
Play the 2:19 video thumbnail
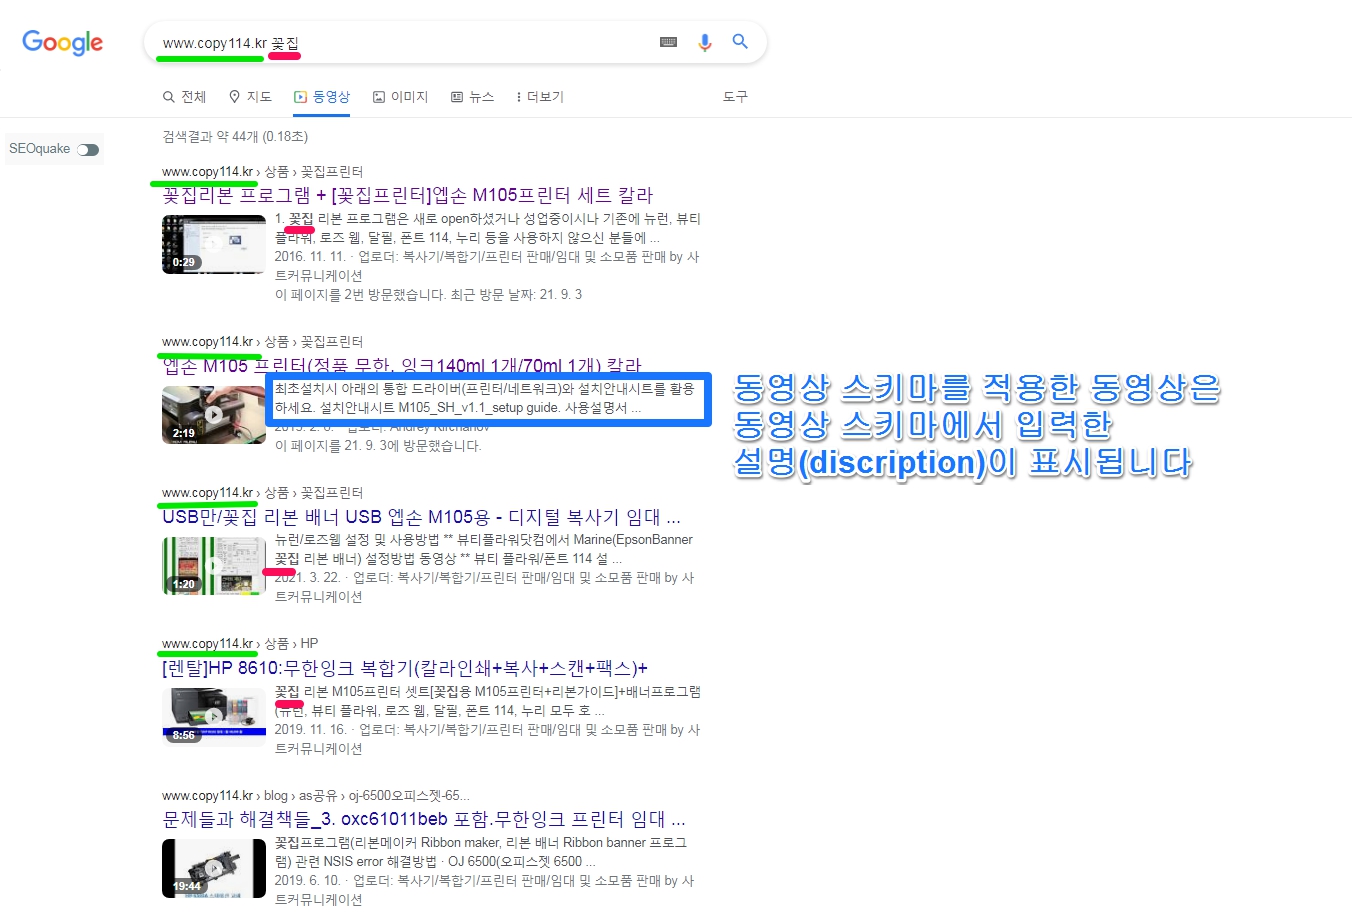(x=214, y=414)
